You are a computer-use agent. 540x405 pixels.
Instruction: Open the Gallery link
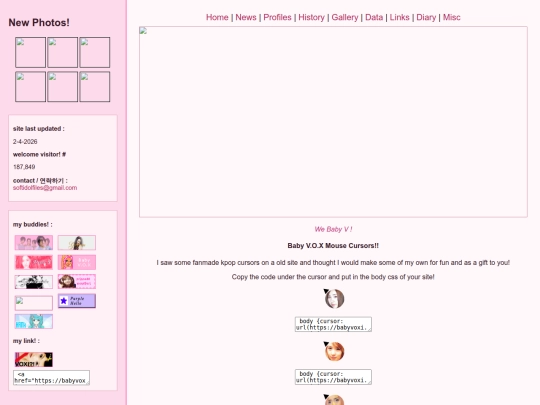click(x=345, y=17)
